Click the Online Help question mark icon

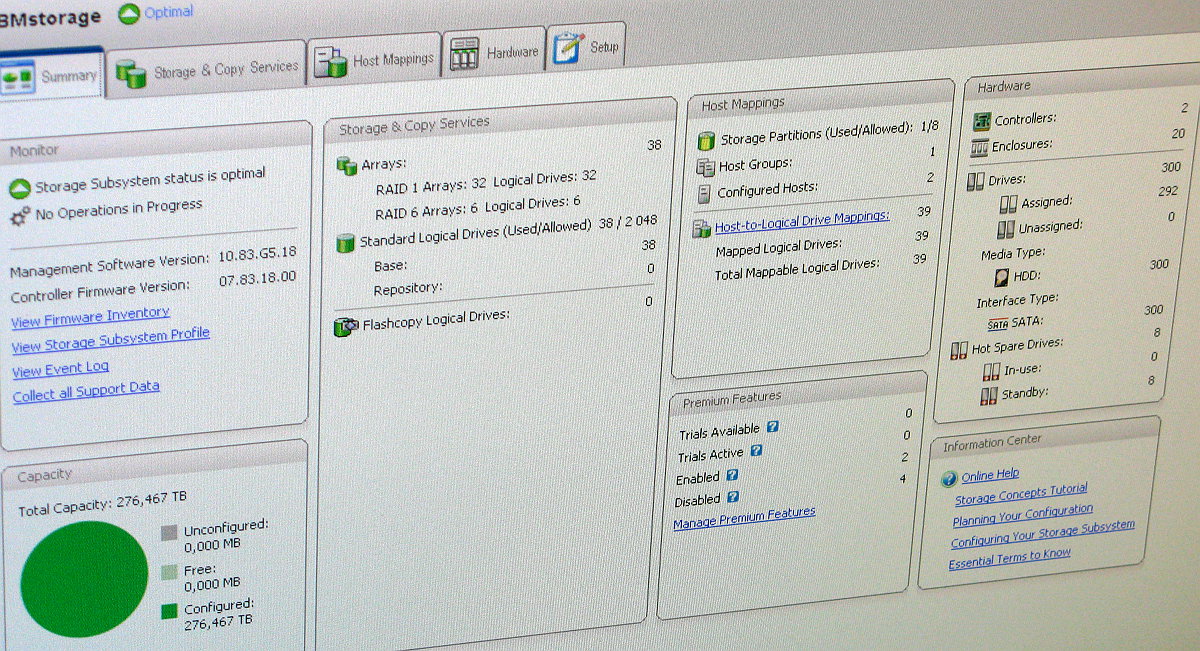click(948, 478)
